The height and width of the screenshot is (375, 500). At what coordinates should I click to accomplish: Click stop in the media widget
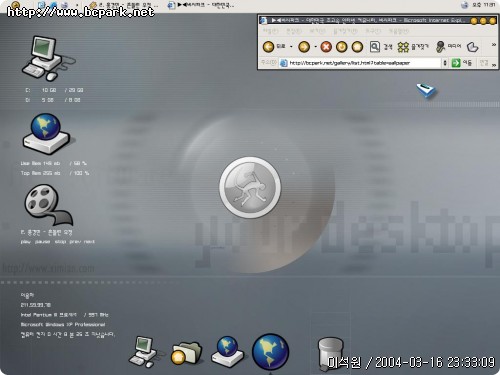click(x=60, y=242)
